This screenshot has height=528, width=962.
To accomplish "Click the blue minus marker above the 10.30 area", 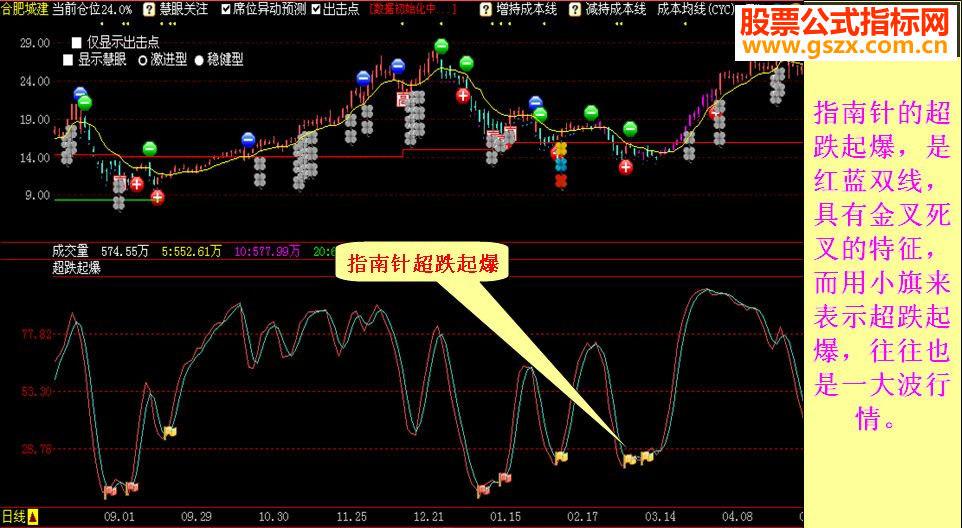I will 248,139.
